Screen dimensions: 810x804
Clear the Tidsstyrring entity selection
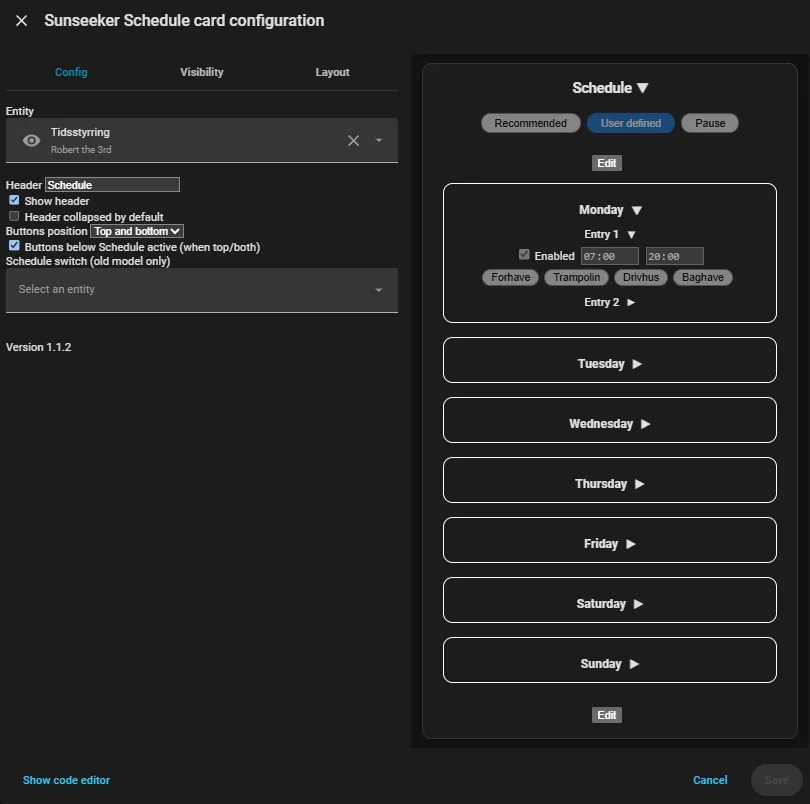coord(353,141)
